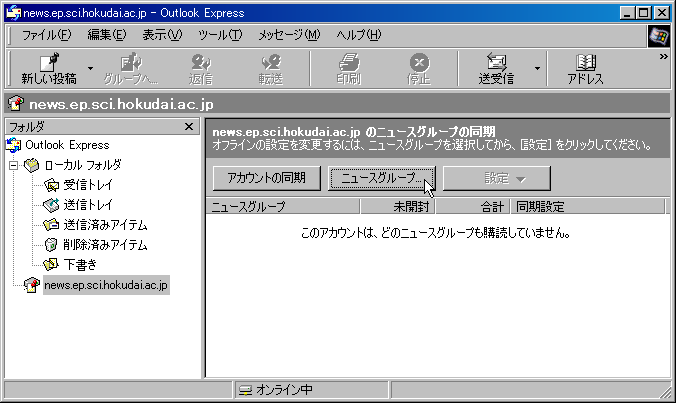Click the news server icon in folder tree
This screenshot has width=676, height=403.
pos(31,285)
